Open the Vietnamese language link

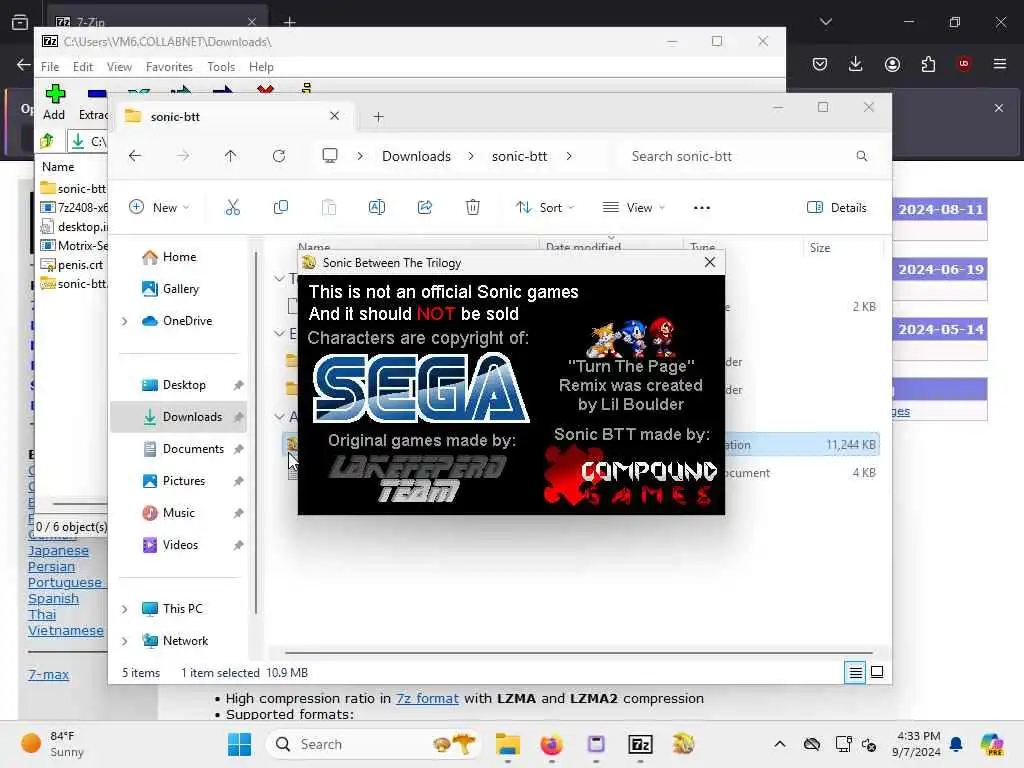[66, 631]
